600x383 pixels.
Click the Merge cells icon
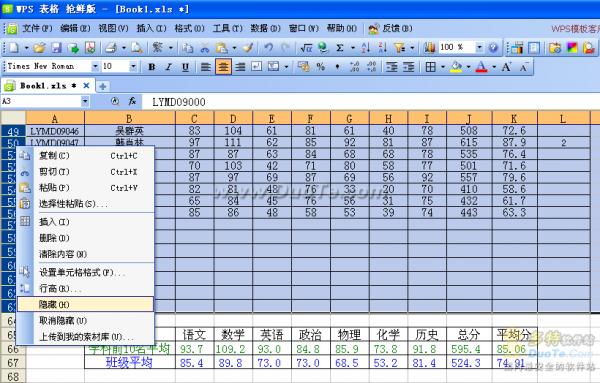273,67
